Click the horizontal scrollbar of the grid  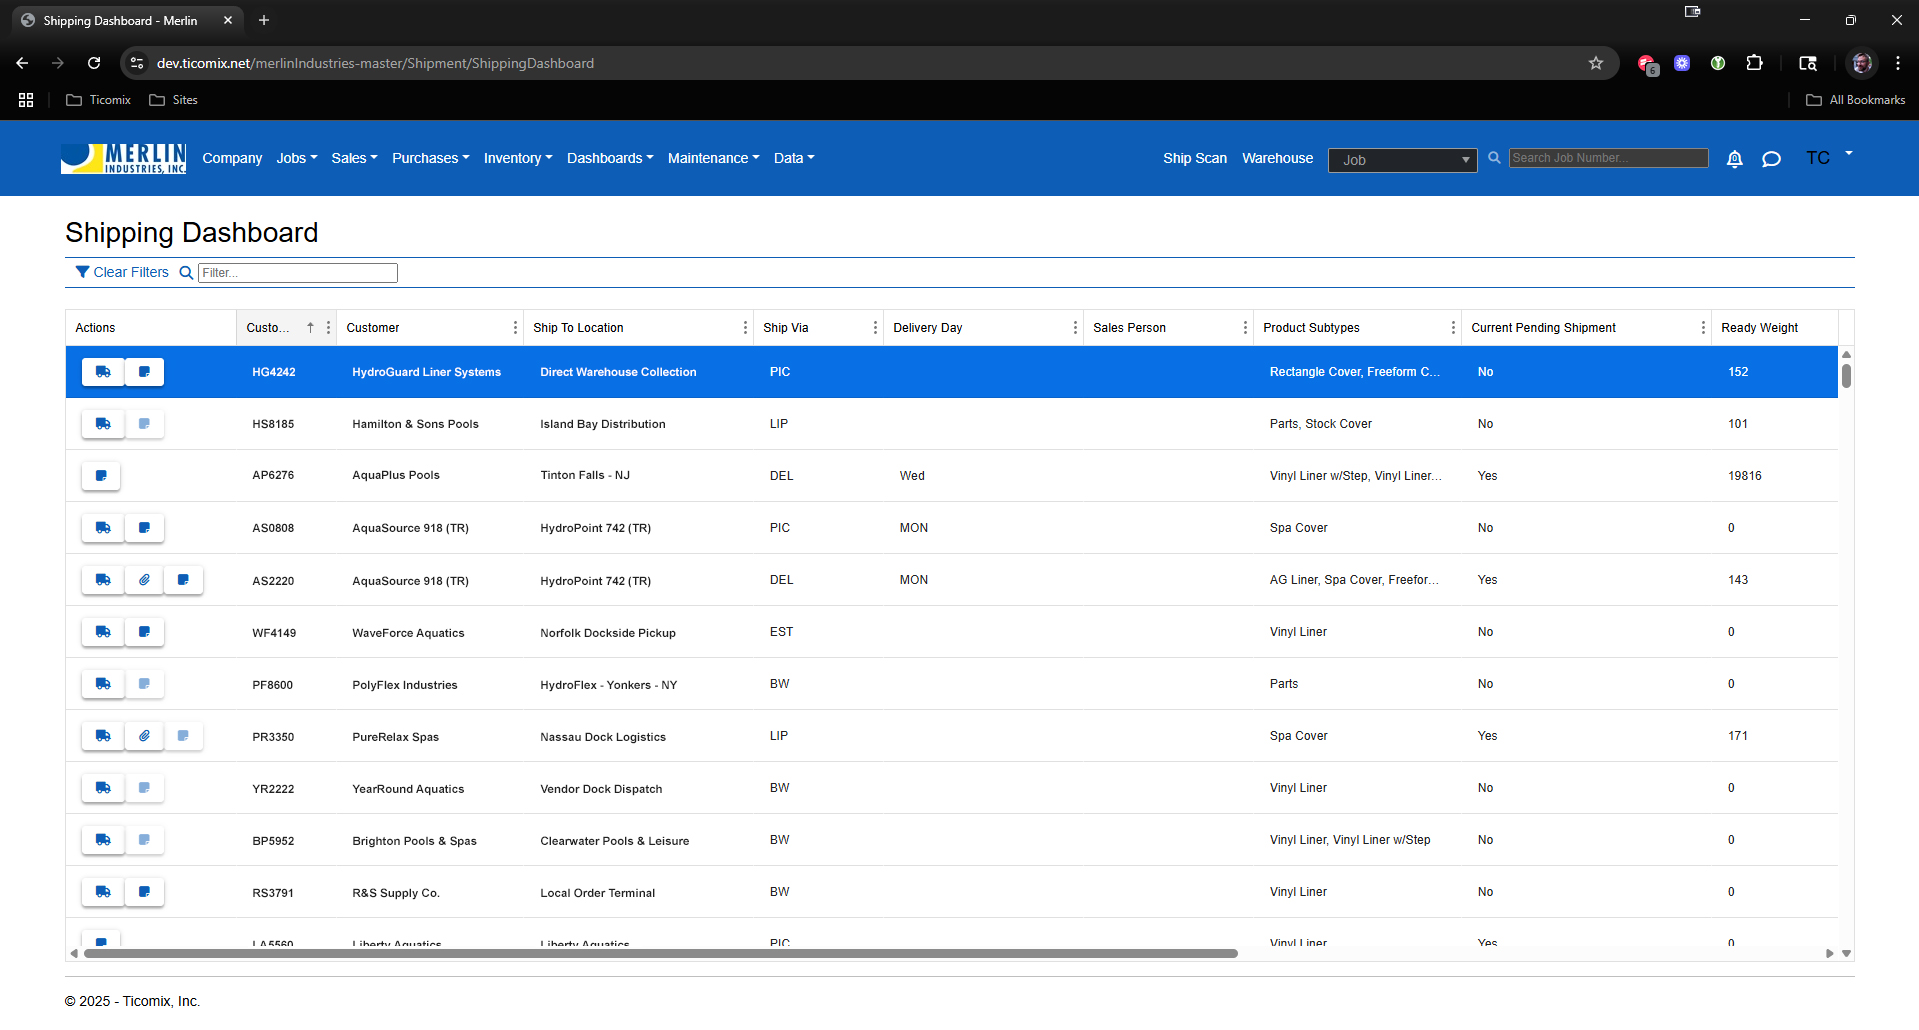(x=660, y=954)
